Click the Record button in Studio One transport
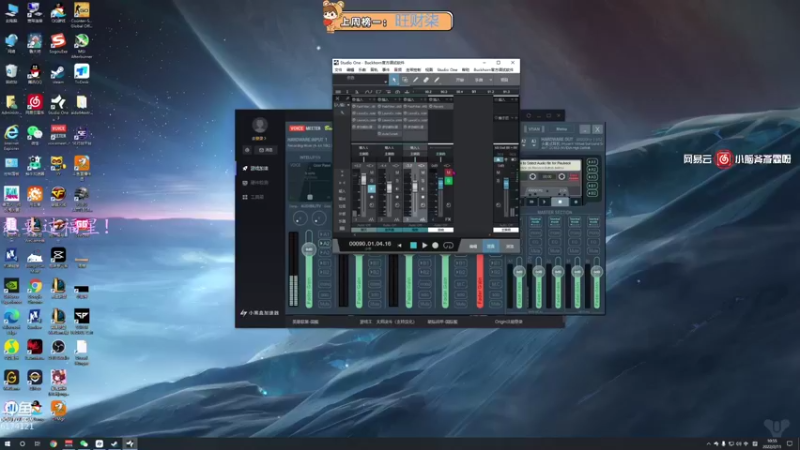 click(x=435, y=245)
